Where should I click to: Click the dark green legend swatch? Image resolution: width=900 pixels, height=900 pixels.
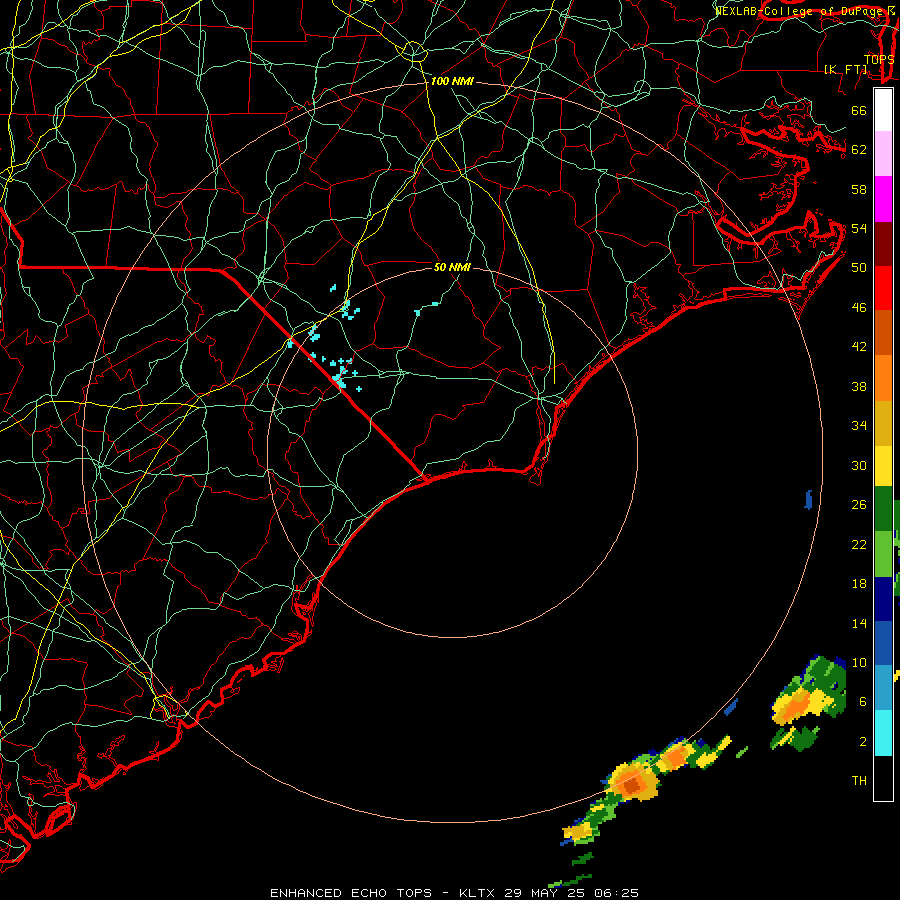883,509
